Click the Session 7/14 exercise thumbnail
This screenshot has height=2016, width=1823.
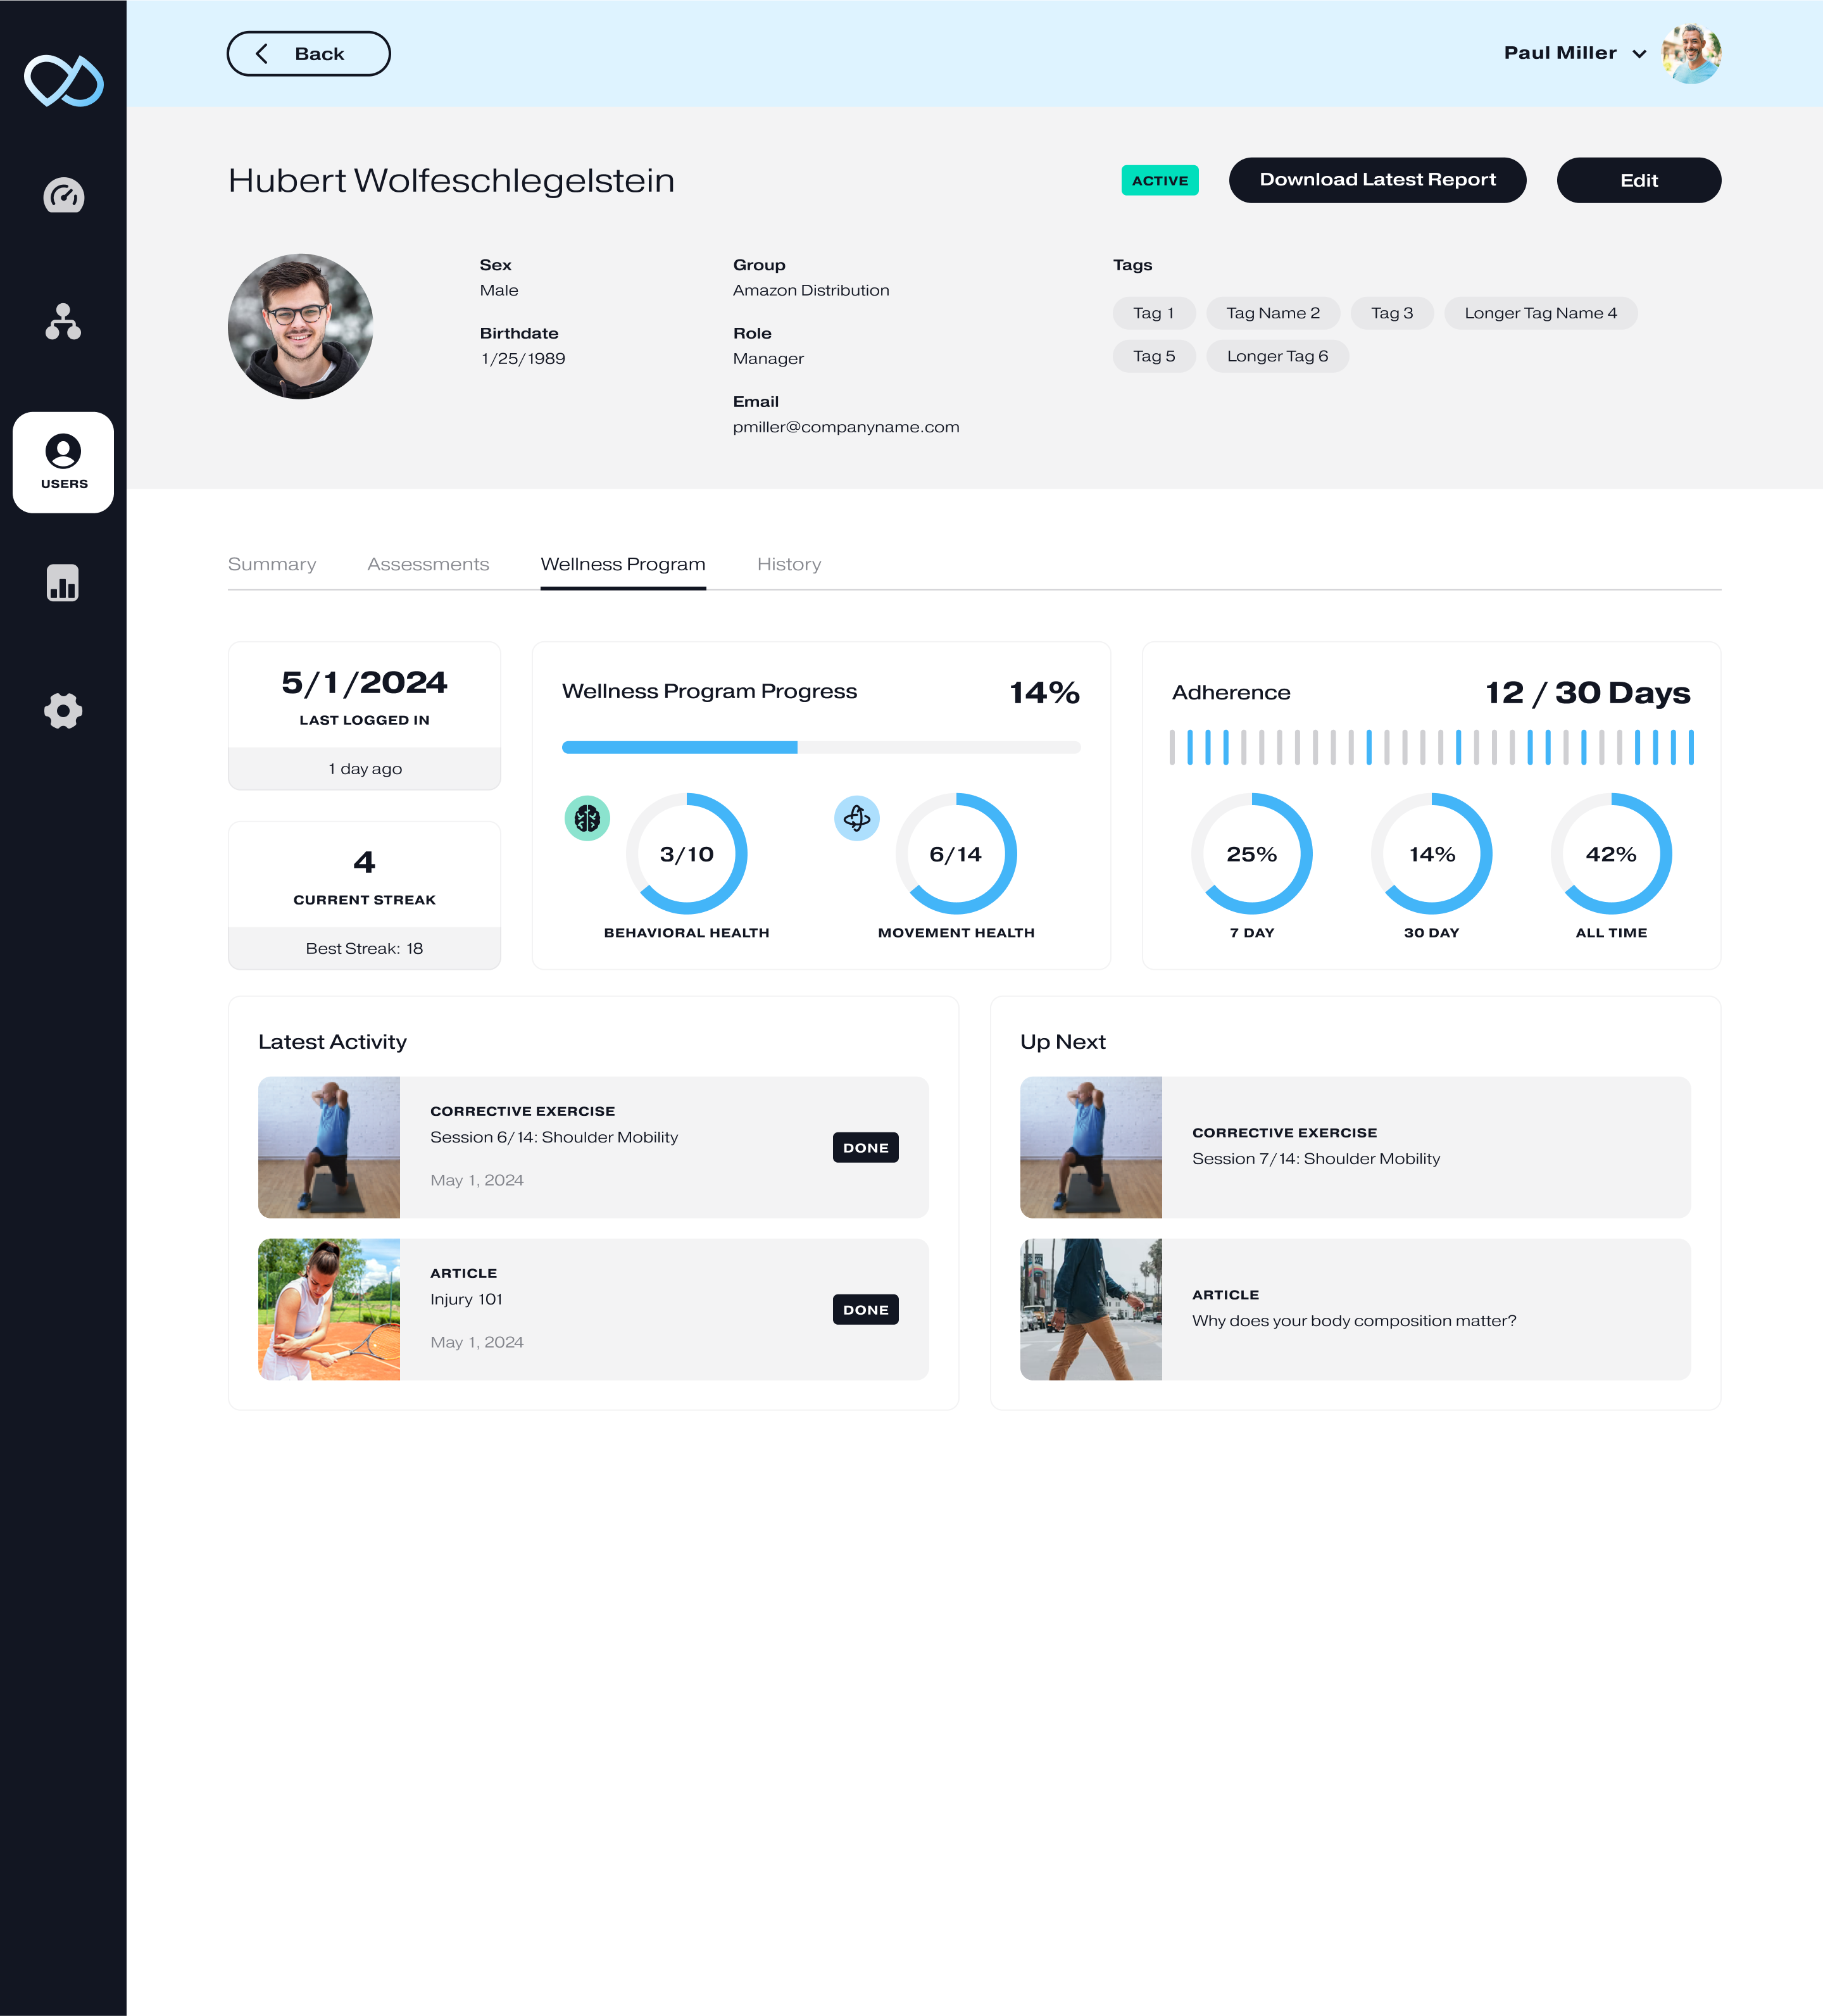point(1091,1147)
